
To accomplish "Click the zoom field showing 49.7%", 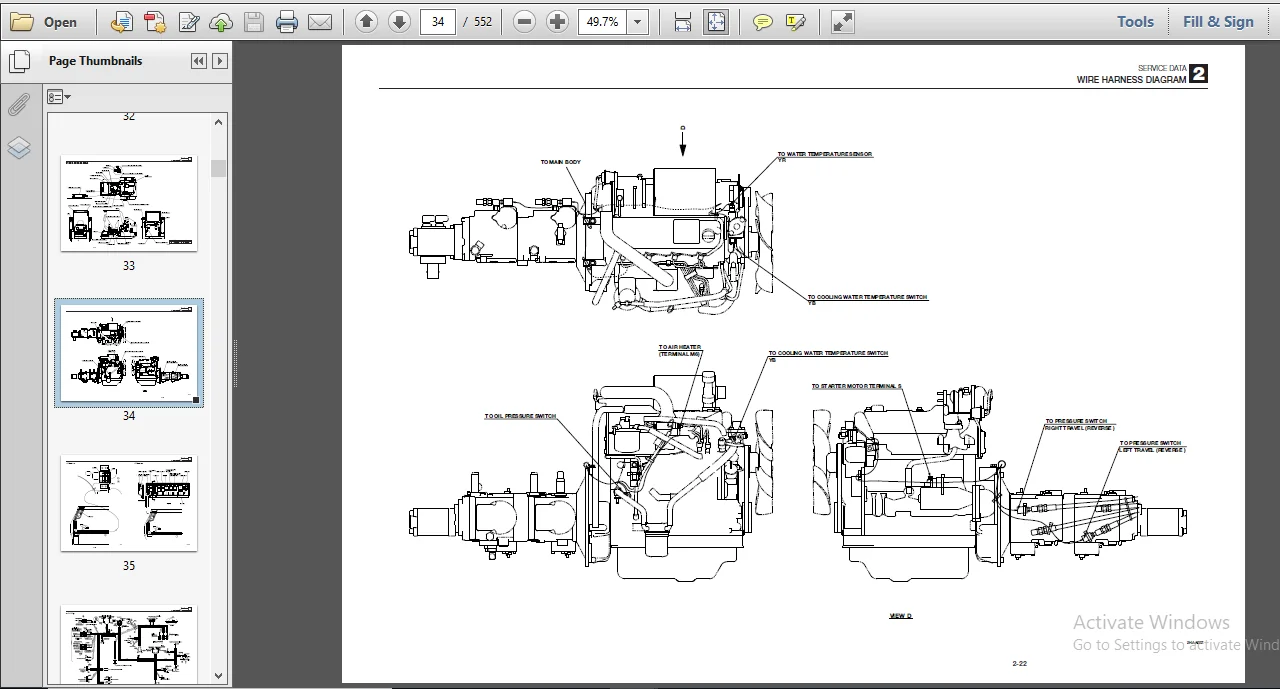I will pos(603,21).
